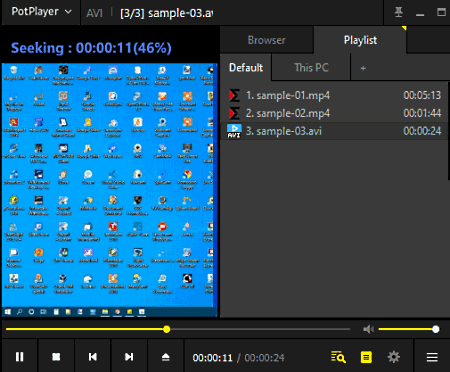Click the 00:00:24 duration in playlist
This screenshot has width=450, height=372.
(422, 131)
